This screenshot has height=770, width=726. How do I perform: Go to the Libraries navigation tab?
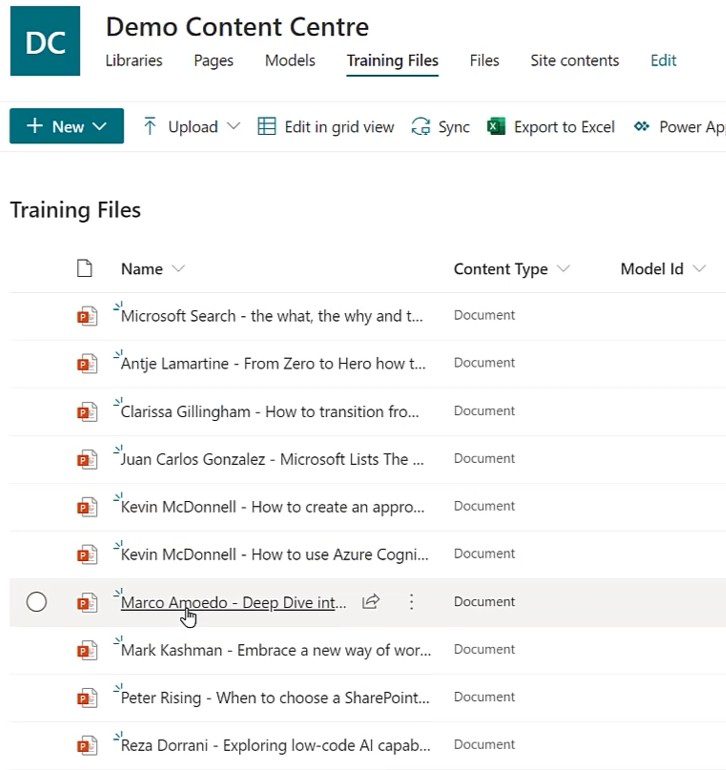[134, 60]
